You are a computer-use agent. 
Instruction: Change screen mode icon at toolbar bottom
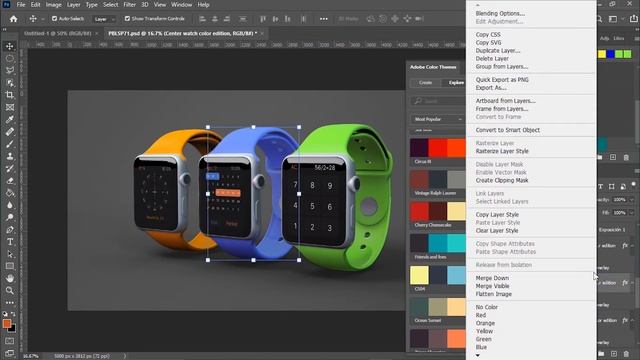coord(10,353)
